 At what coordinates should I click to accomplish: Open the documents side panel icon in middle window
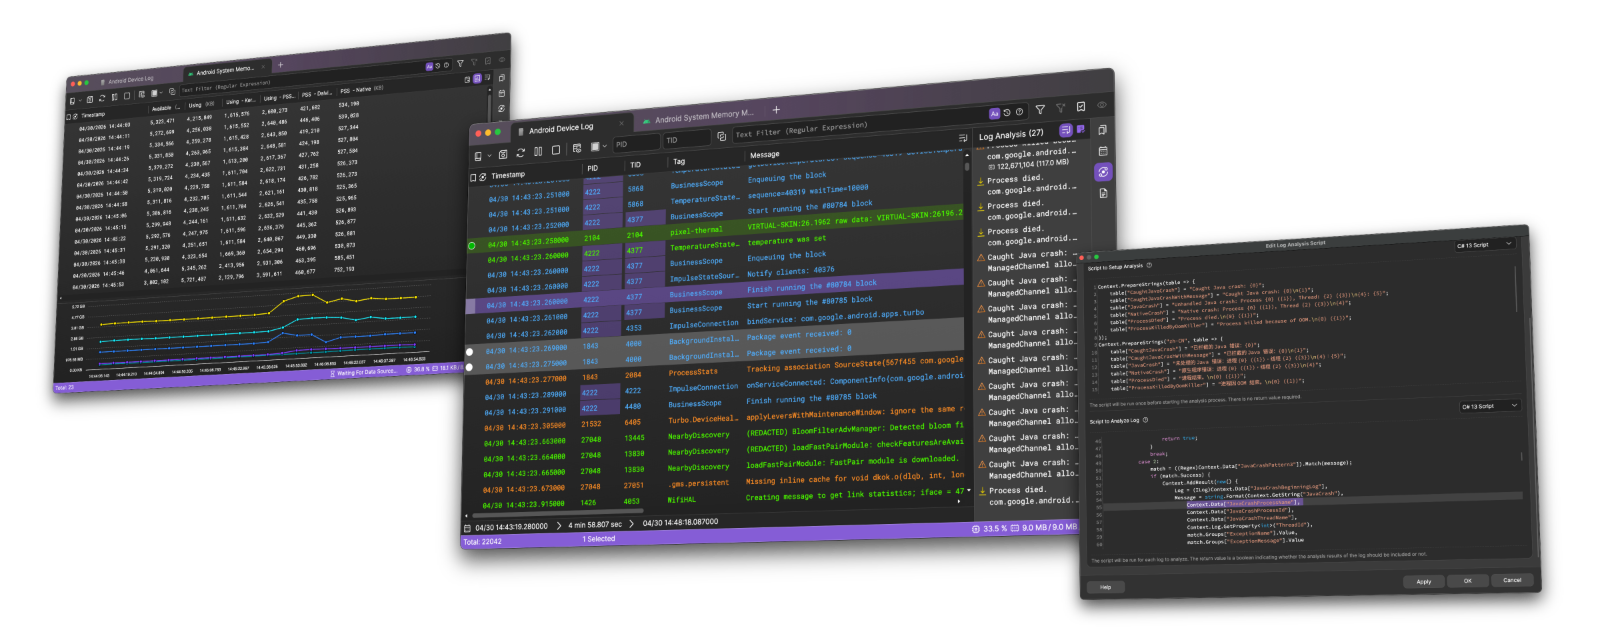coord(1103,129)
